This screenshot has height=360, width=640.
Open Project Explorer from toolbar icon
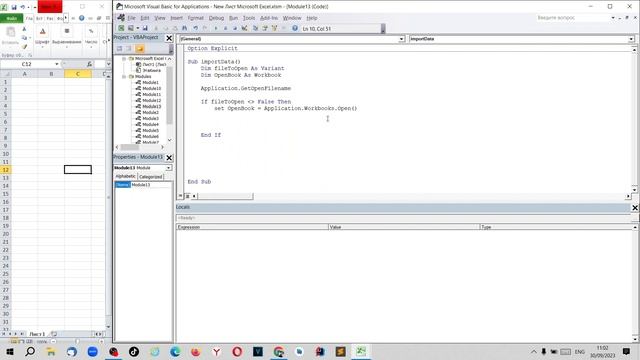(256, 28)
